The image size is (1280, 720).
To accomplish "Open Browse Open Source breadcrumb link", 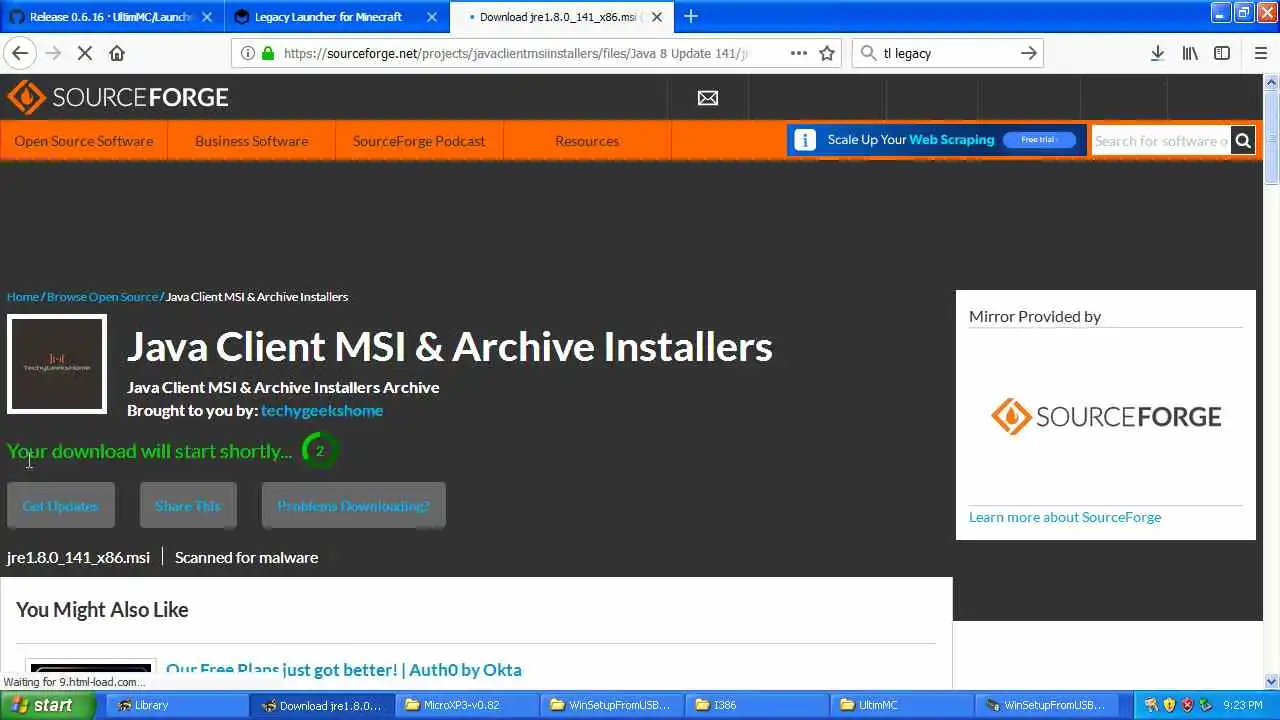I will click(x=102, y=296).
